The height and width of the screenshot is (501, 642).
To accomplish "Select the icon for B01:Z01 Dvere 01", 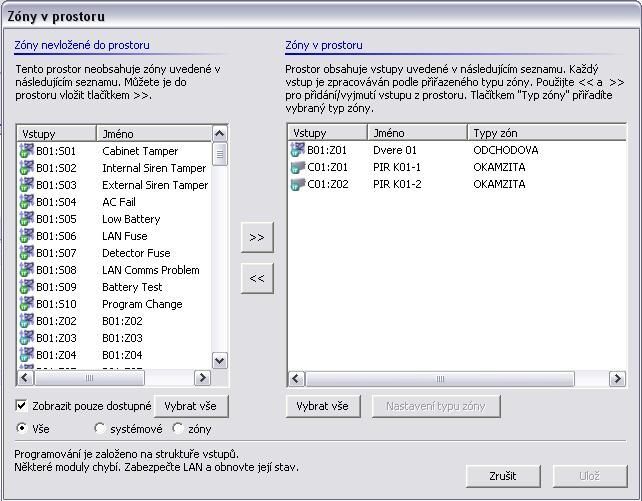I will [297, 150].
